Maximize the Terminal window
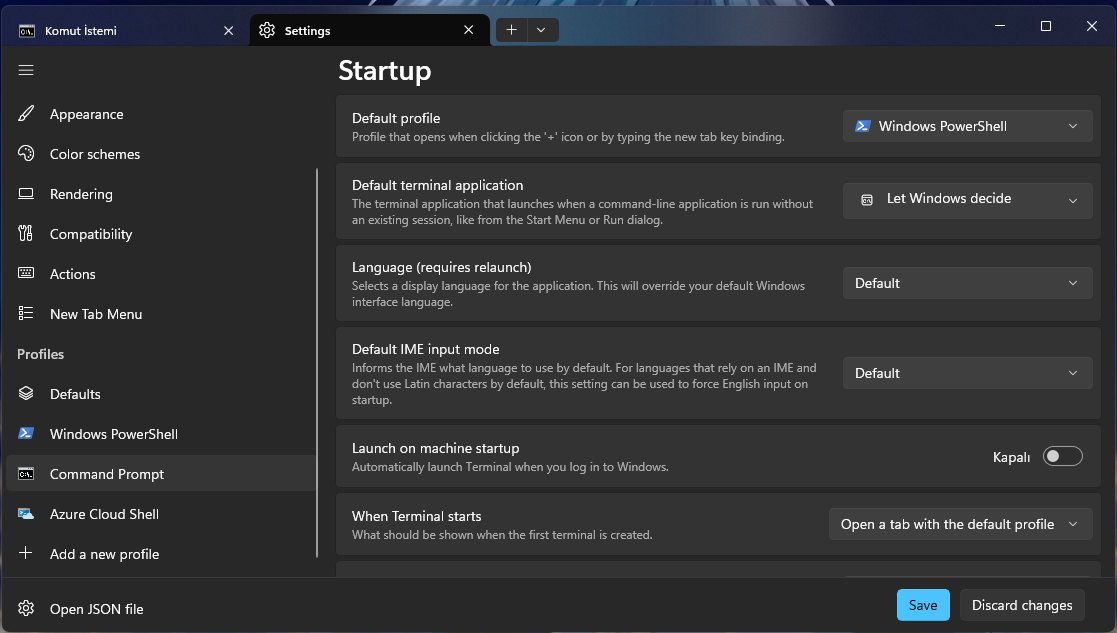The width and height of the screenshot is (1117, 633). click(x=1046, y=26)
